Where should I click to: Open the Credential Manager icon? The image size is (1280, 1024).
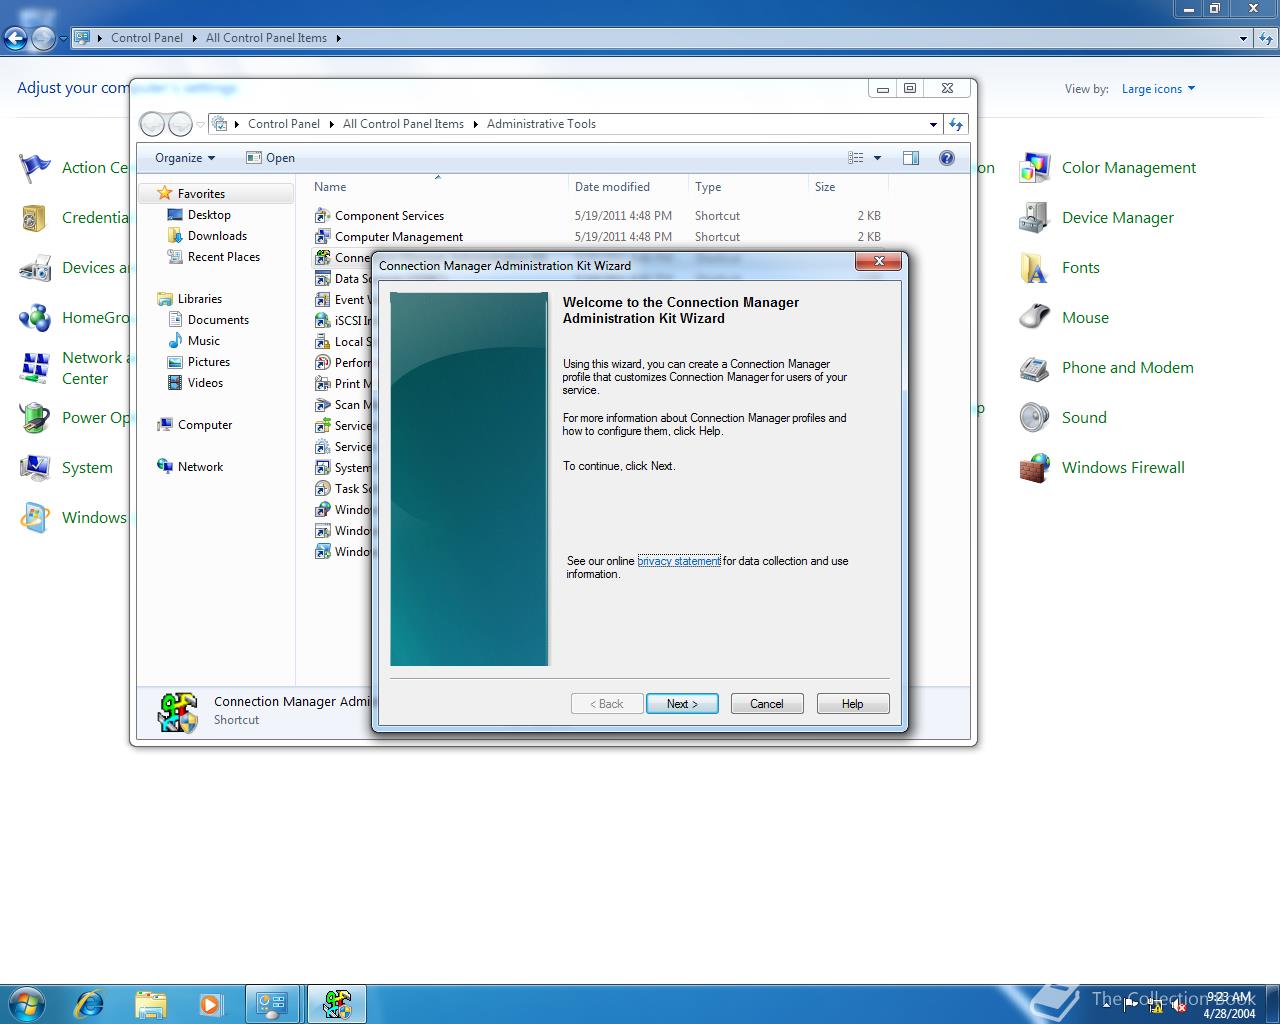pos(35,218)
